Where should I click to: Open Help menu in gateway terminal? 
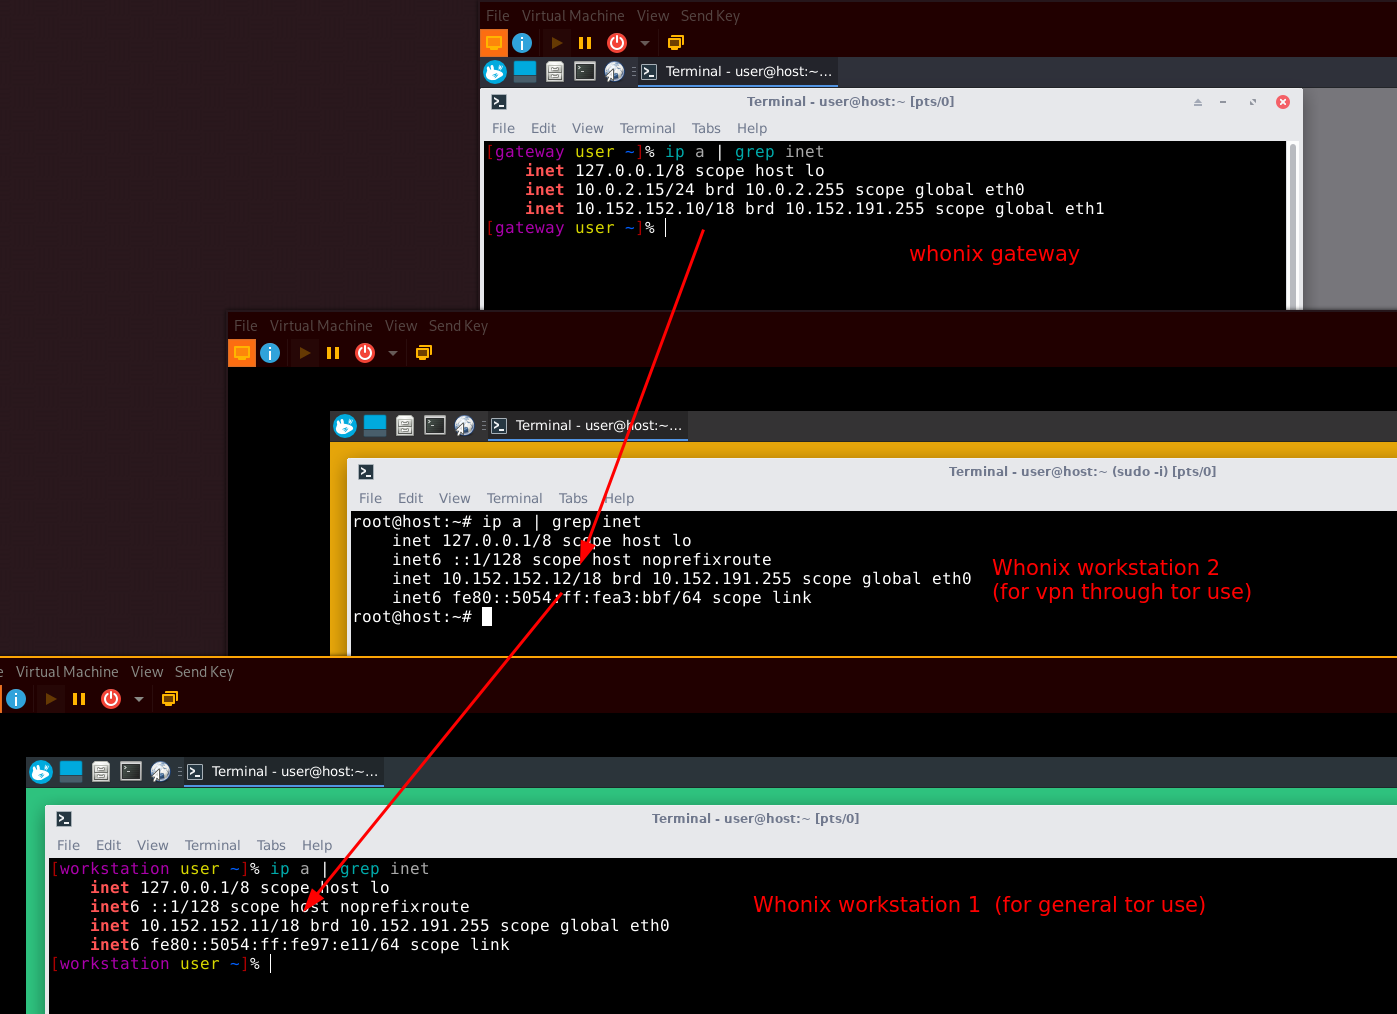click(x=752, y=128)
